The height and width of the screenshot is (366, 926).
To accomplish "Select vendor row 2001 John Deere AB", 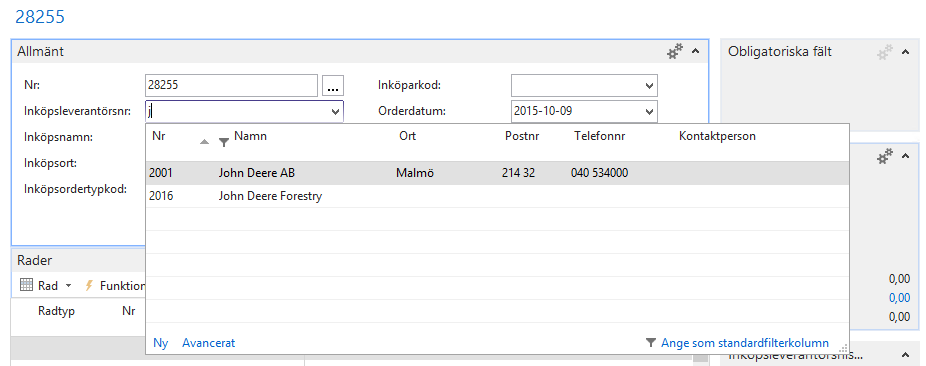I will (497, 173).
